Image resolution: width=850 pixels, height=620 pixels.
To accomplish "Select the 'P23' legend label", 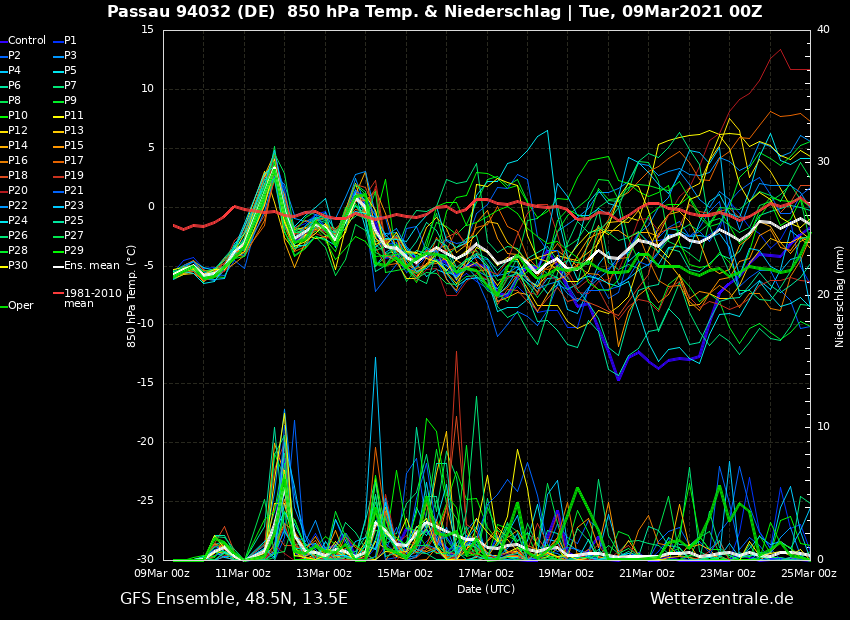I will pos(74,205).
